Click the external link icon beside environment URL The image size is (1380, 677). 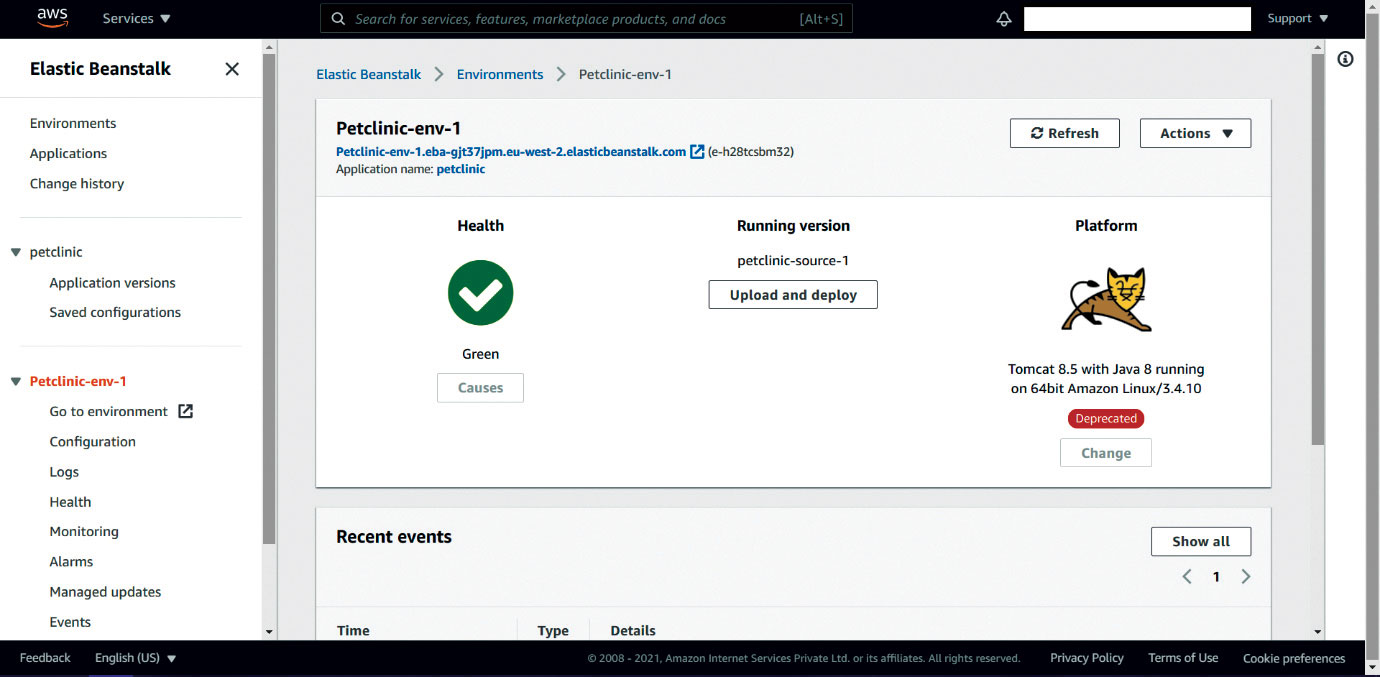coord(697,152)
